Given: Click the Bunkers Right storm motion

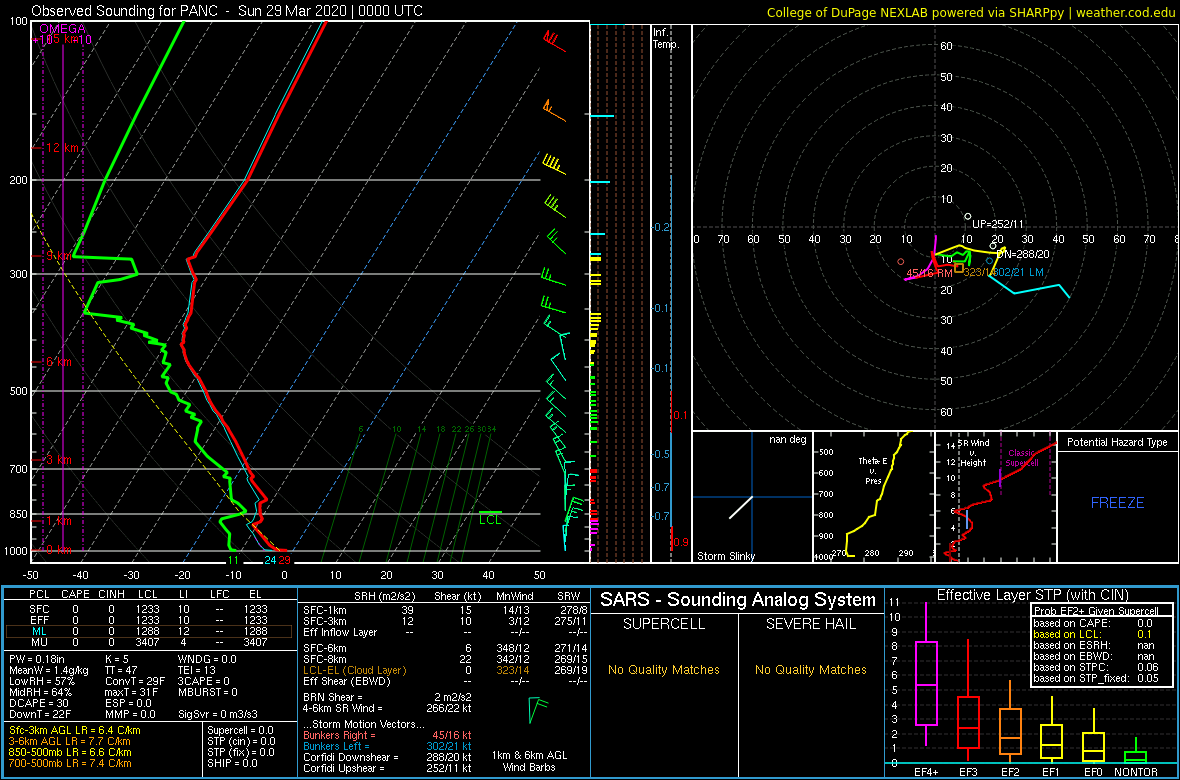Looking at the screenshot, I should tap(388, 735).
